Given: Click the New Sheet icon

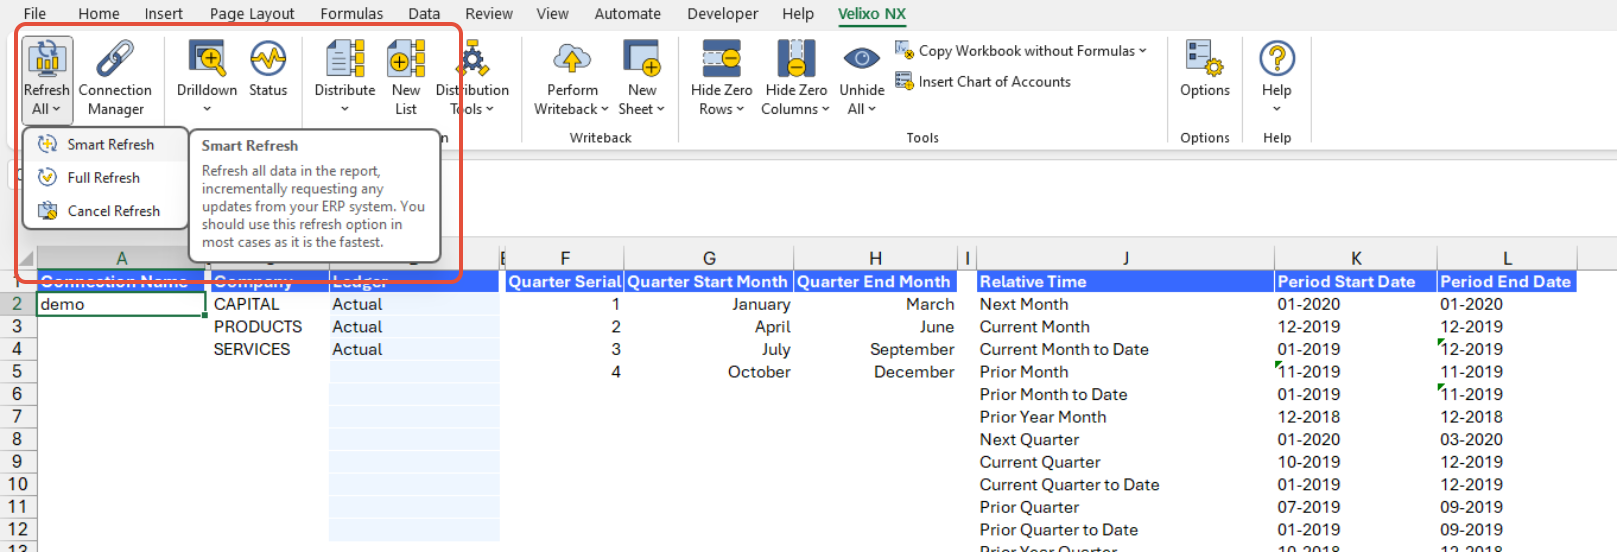Looking at the screenshot, I should (x=641, y=59).
